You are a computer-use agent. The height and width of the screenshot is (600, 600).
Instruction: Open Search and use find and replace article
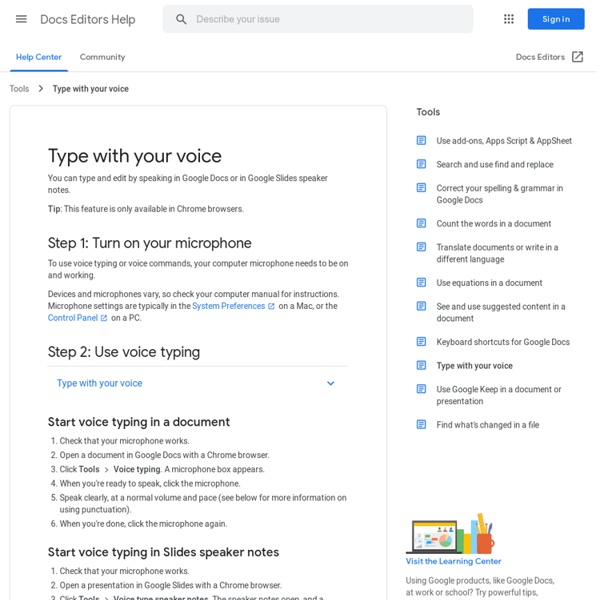[495, 165]
